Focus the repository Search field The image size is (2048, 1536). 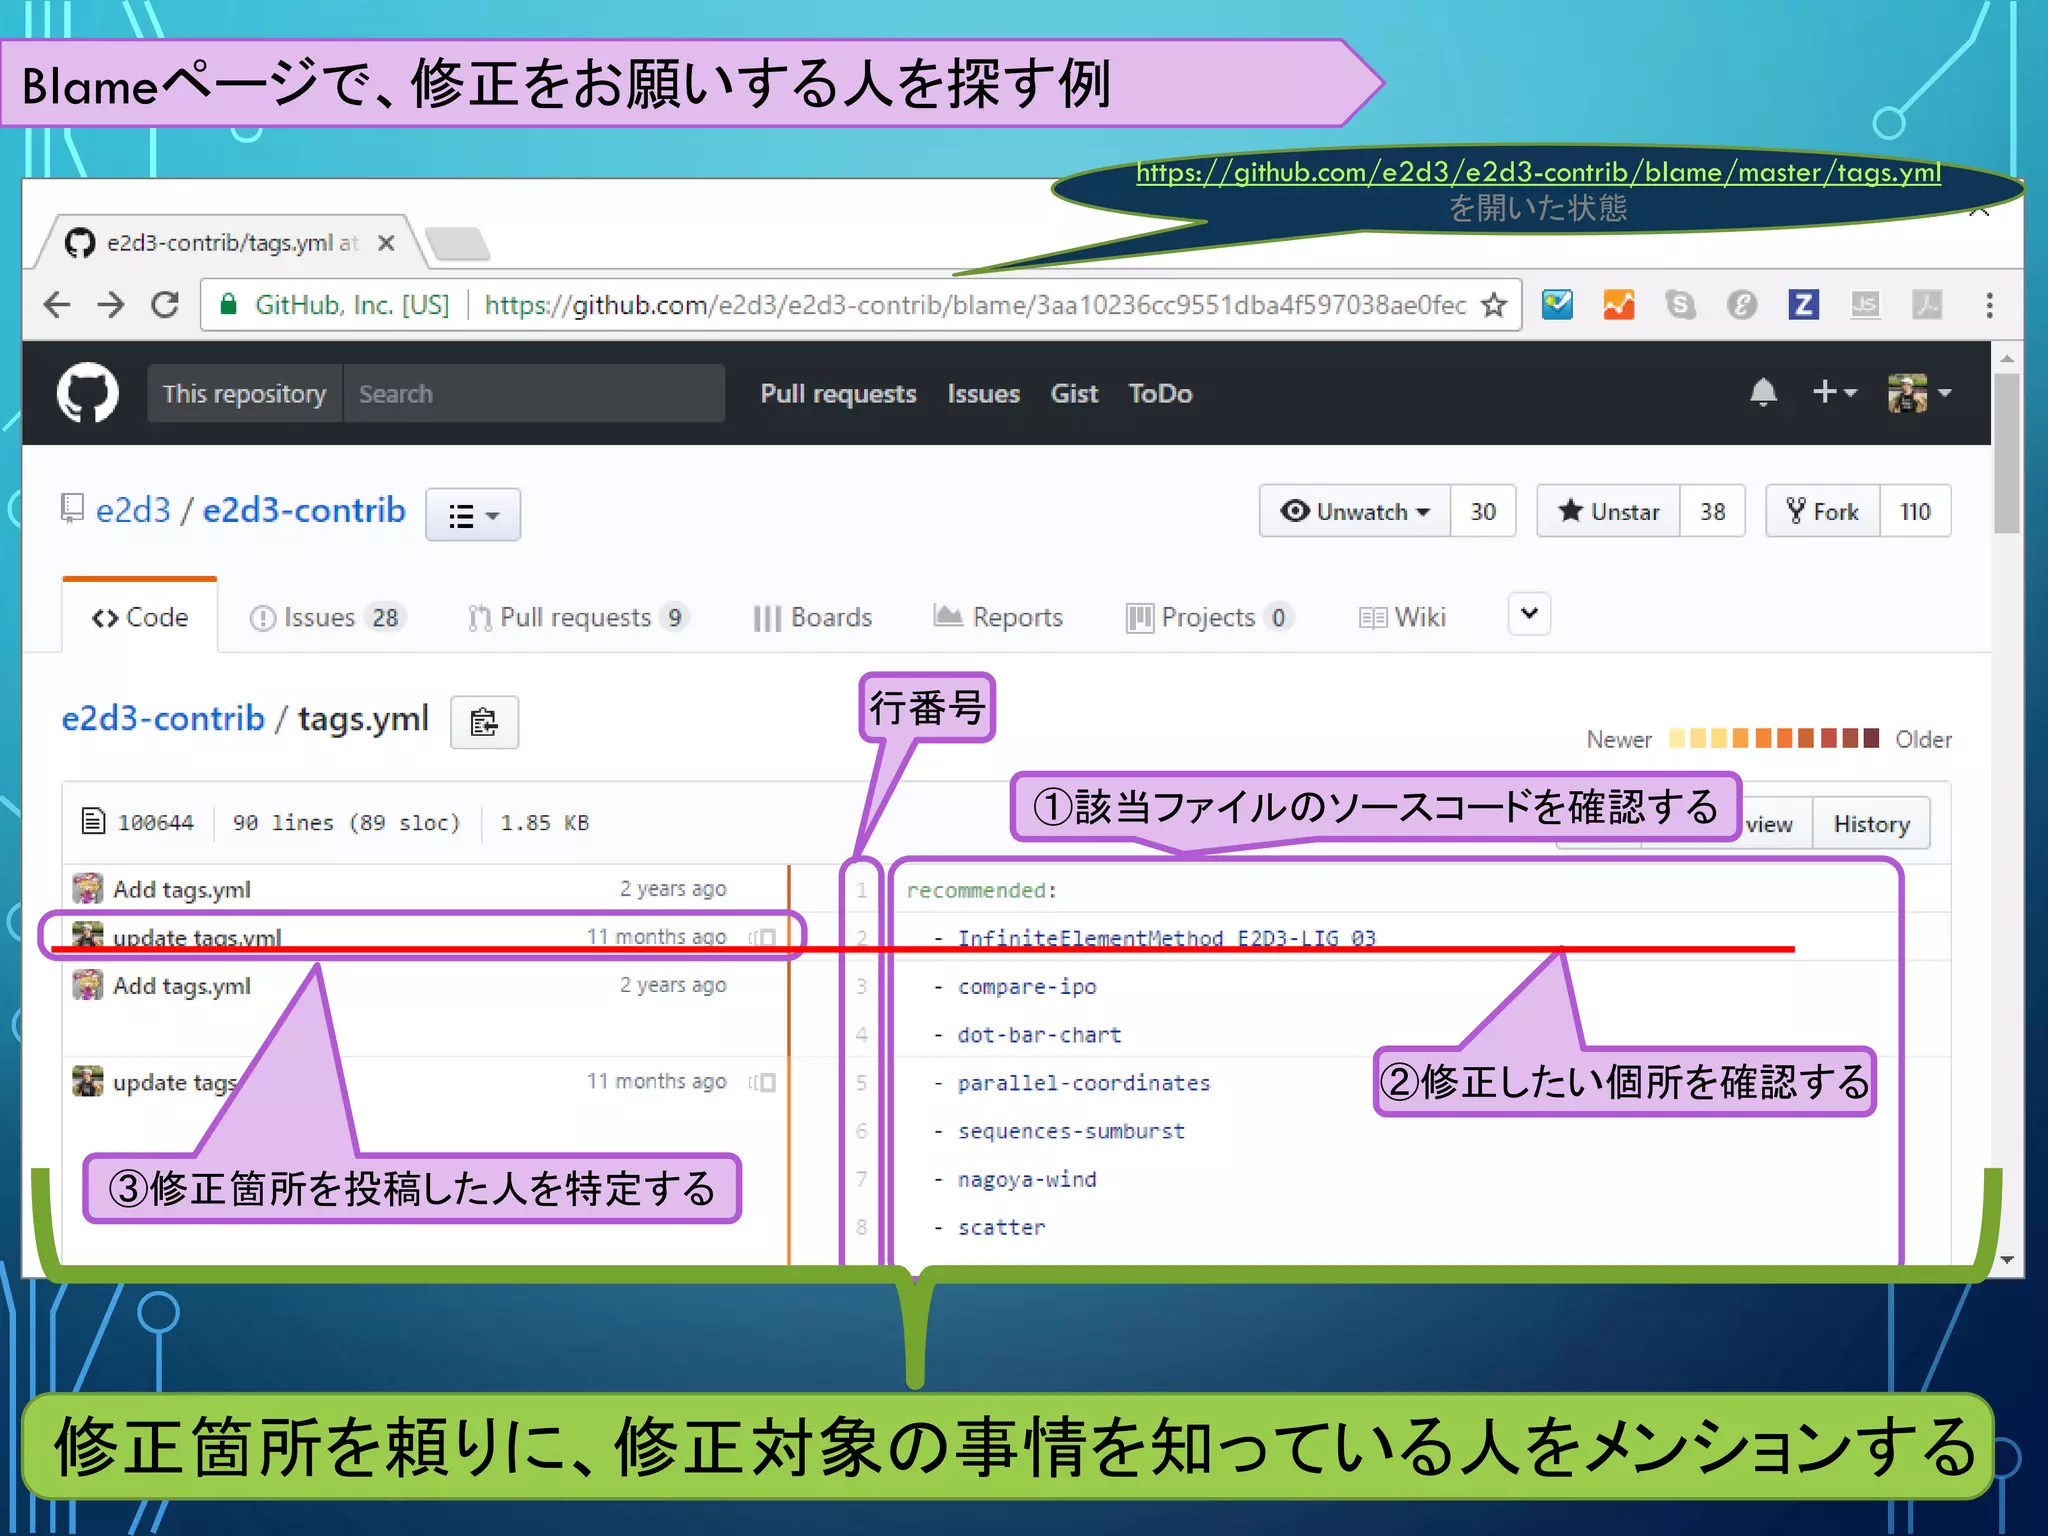[534, 393]
